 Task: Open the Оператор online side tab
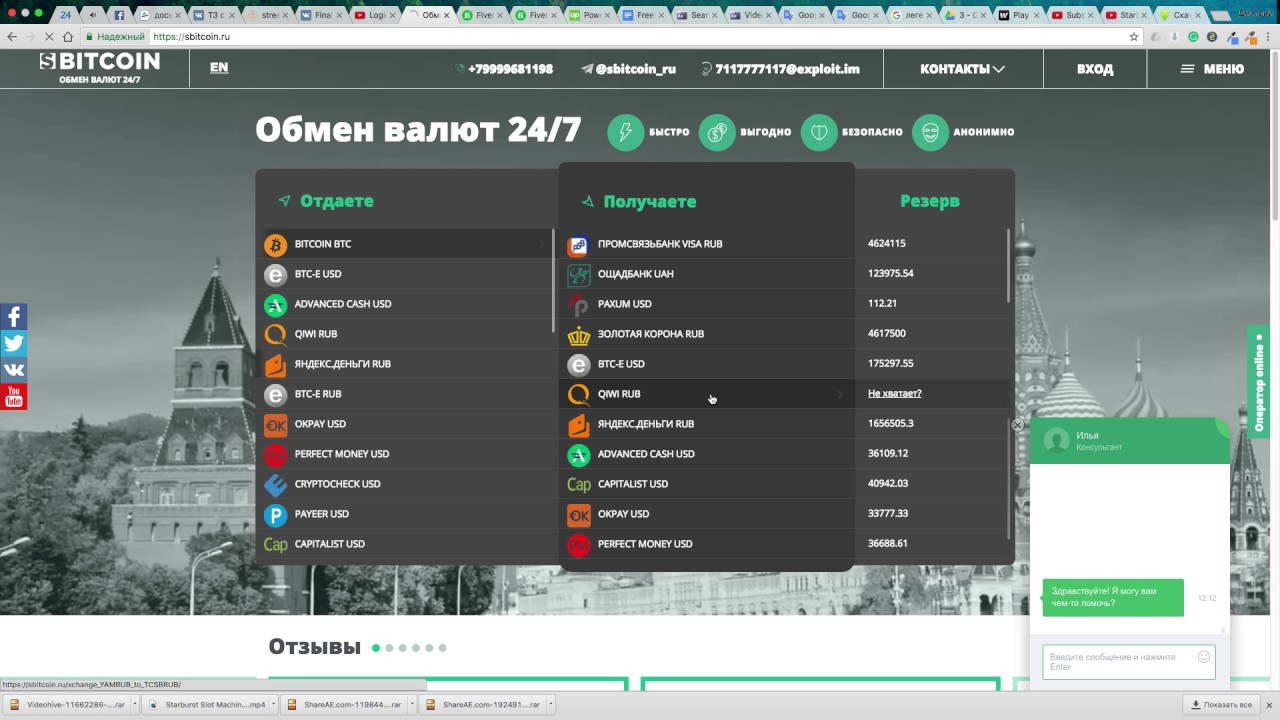(1258, 382)
